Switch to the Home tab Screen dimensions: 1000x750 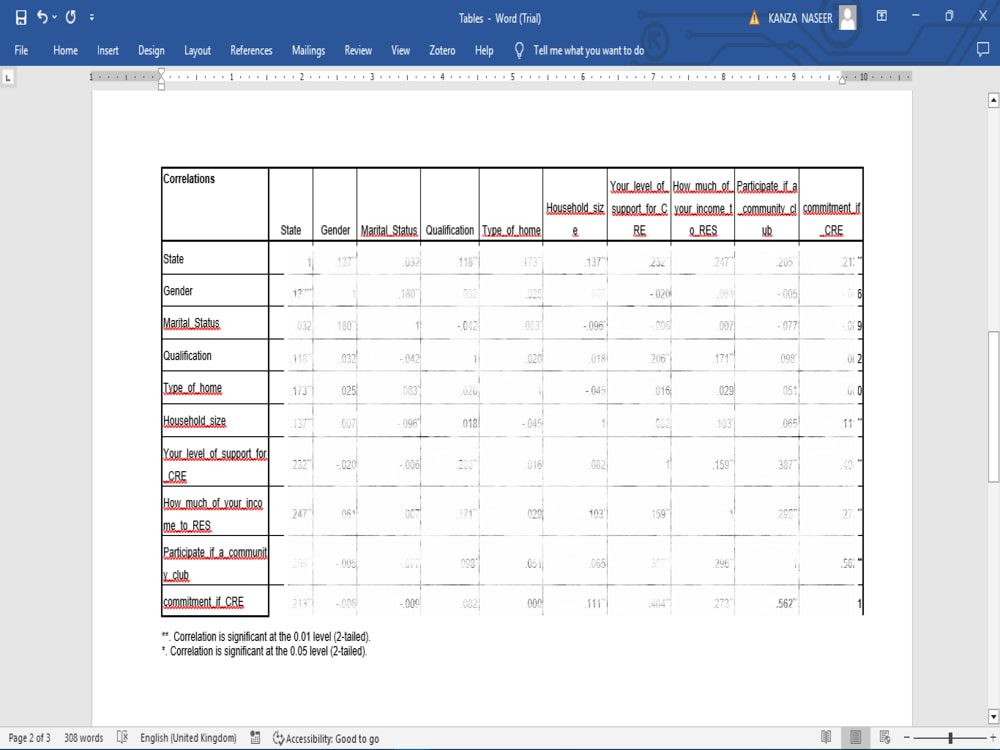[x=65, y=50]
